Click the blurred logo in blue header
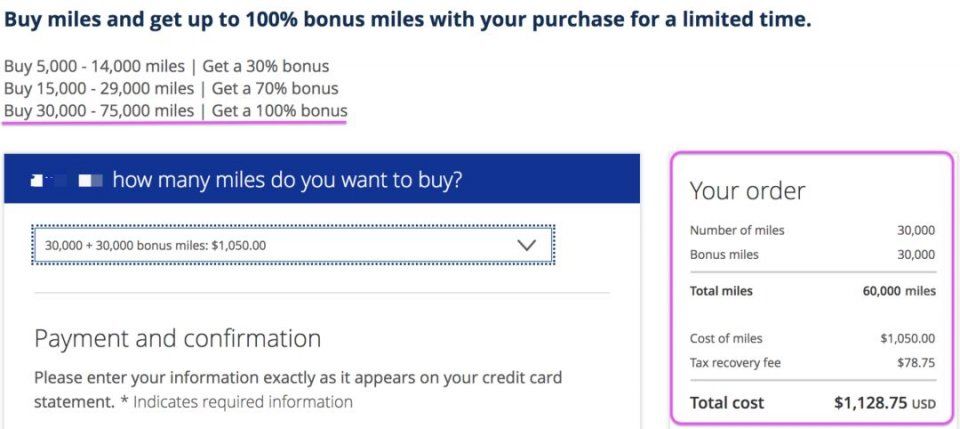Screen dimensions: 960x429 (x=67, y=181)
